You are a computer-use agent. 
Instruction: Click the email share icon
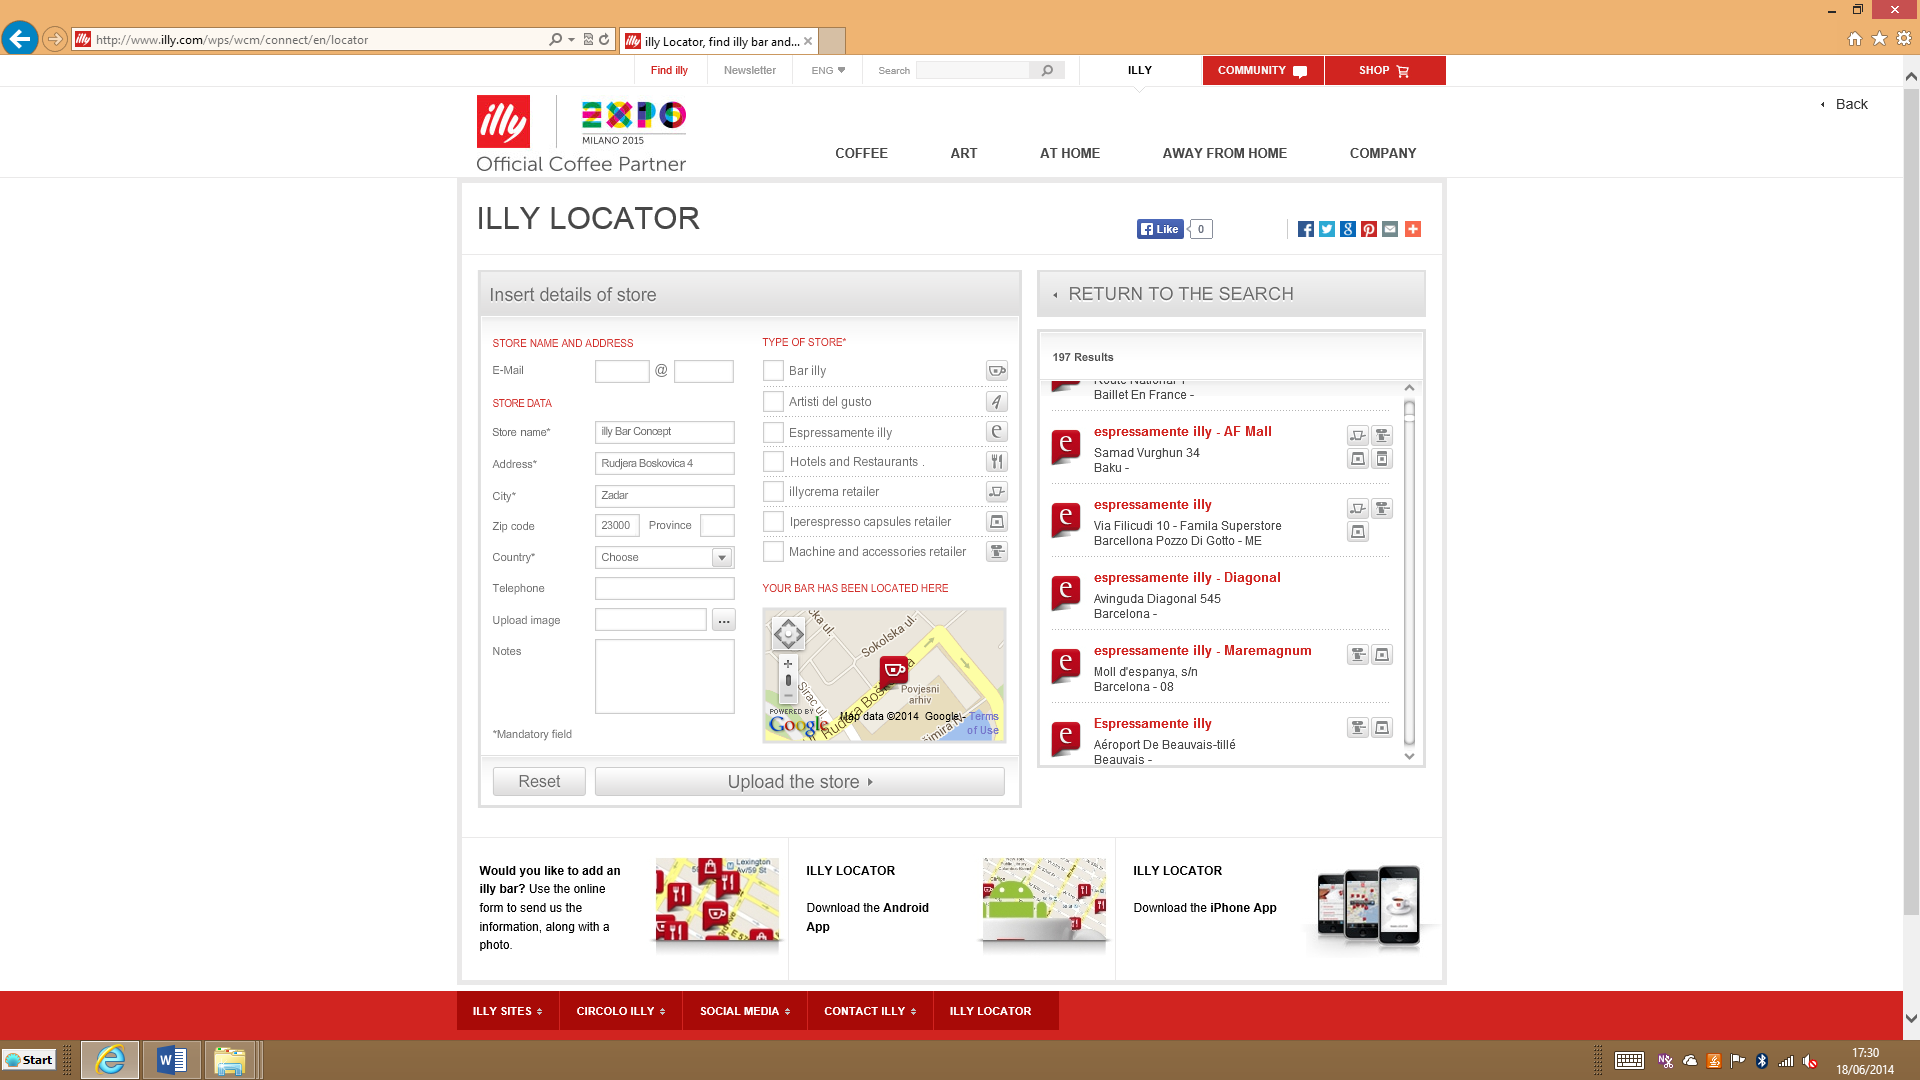point(1390,229)
